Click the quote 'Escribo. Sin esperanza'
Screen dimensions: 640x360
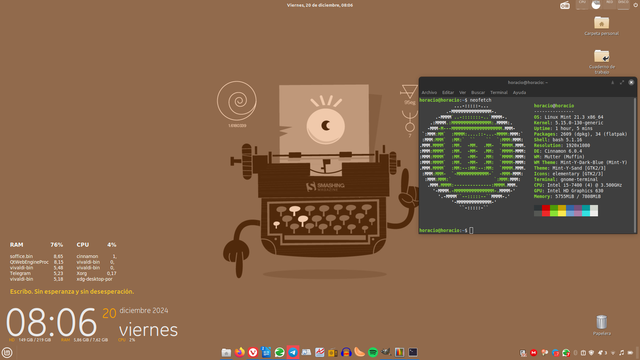72,291
